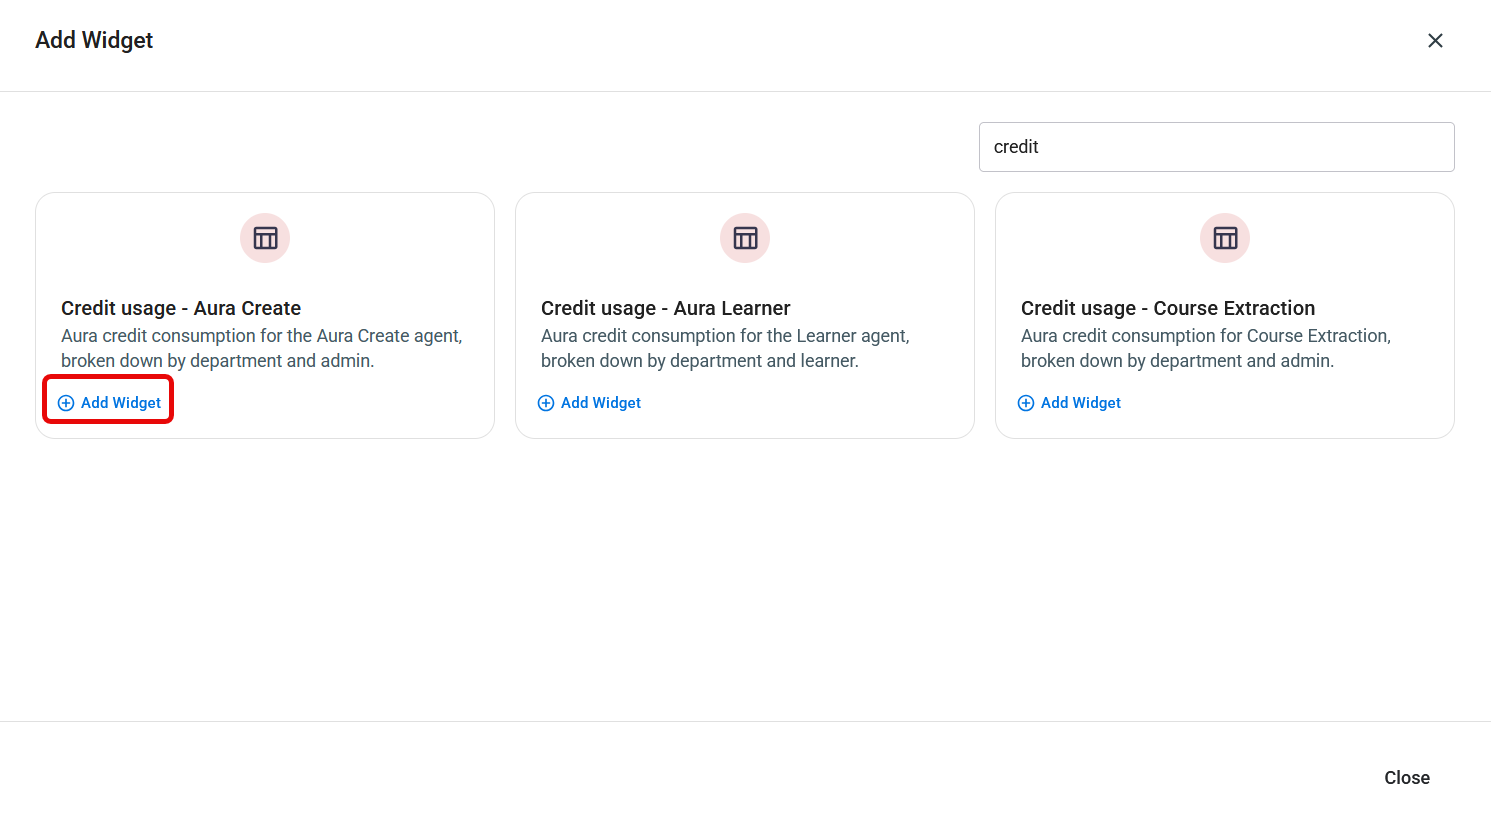Click the Course Extraction description text
This screenshot has height=818, width=1491.
[x=1206, y=348]
